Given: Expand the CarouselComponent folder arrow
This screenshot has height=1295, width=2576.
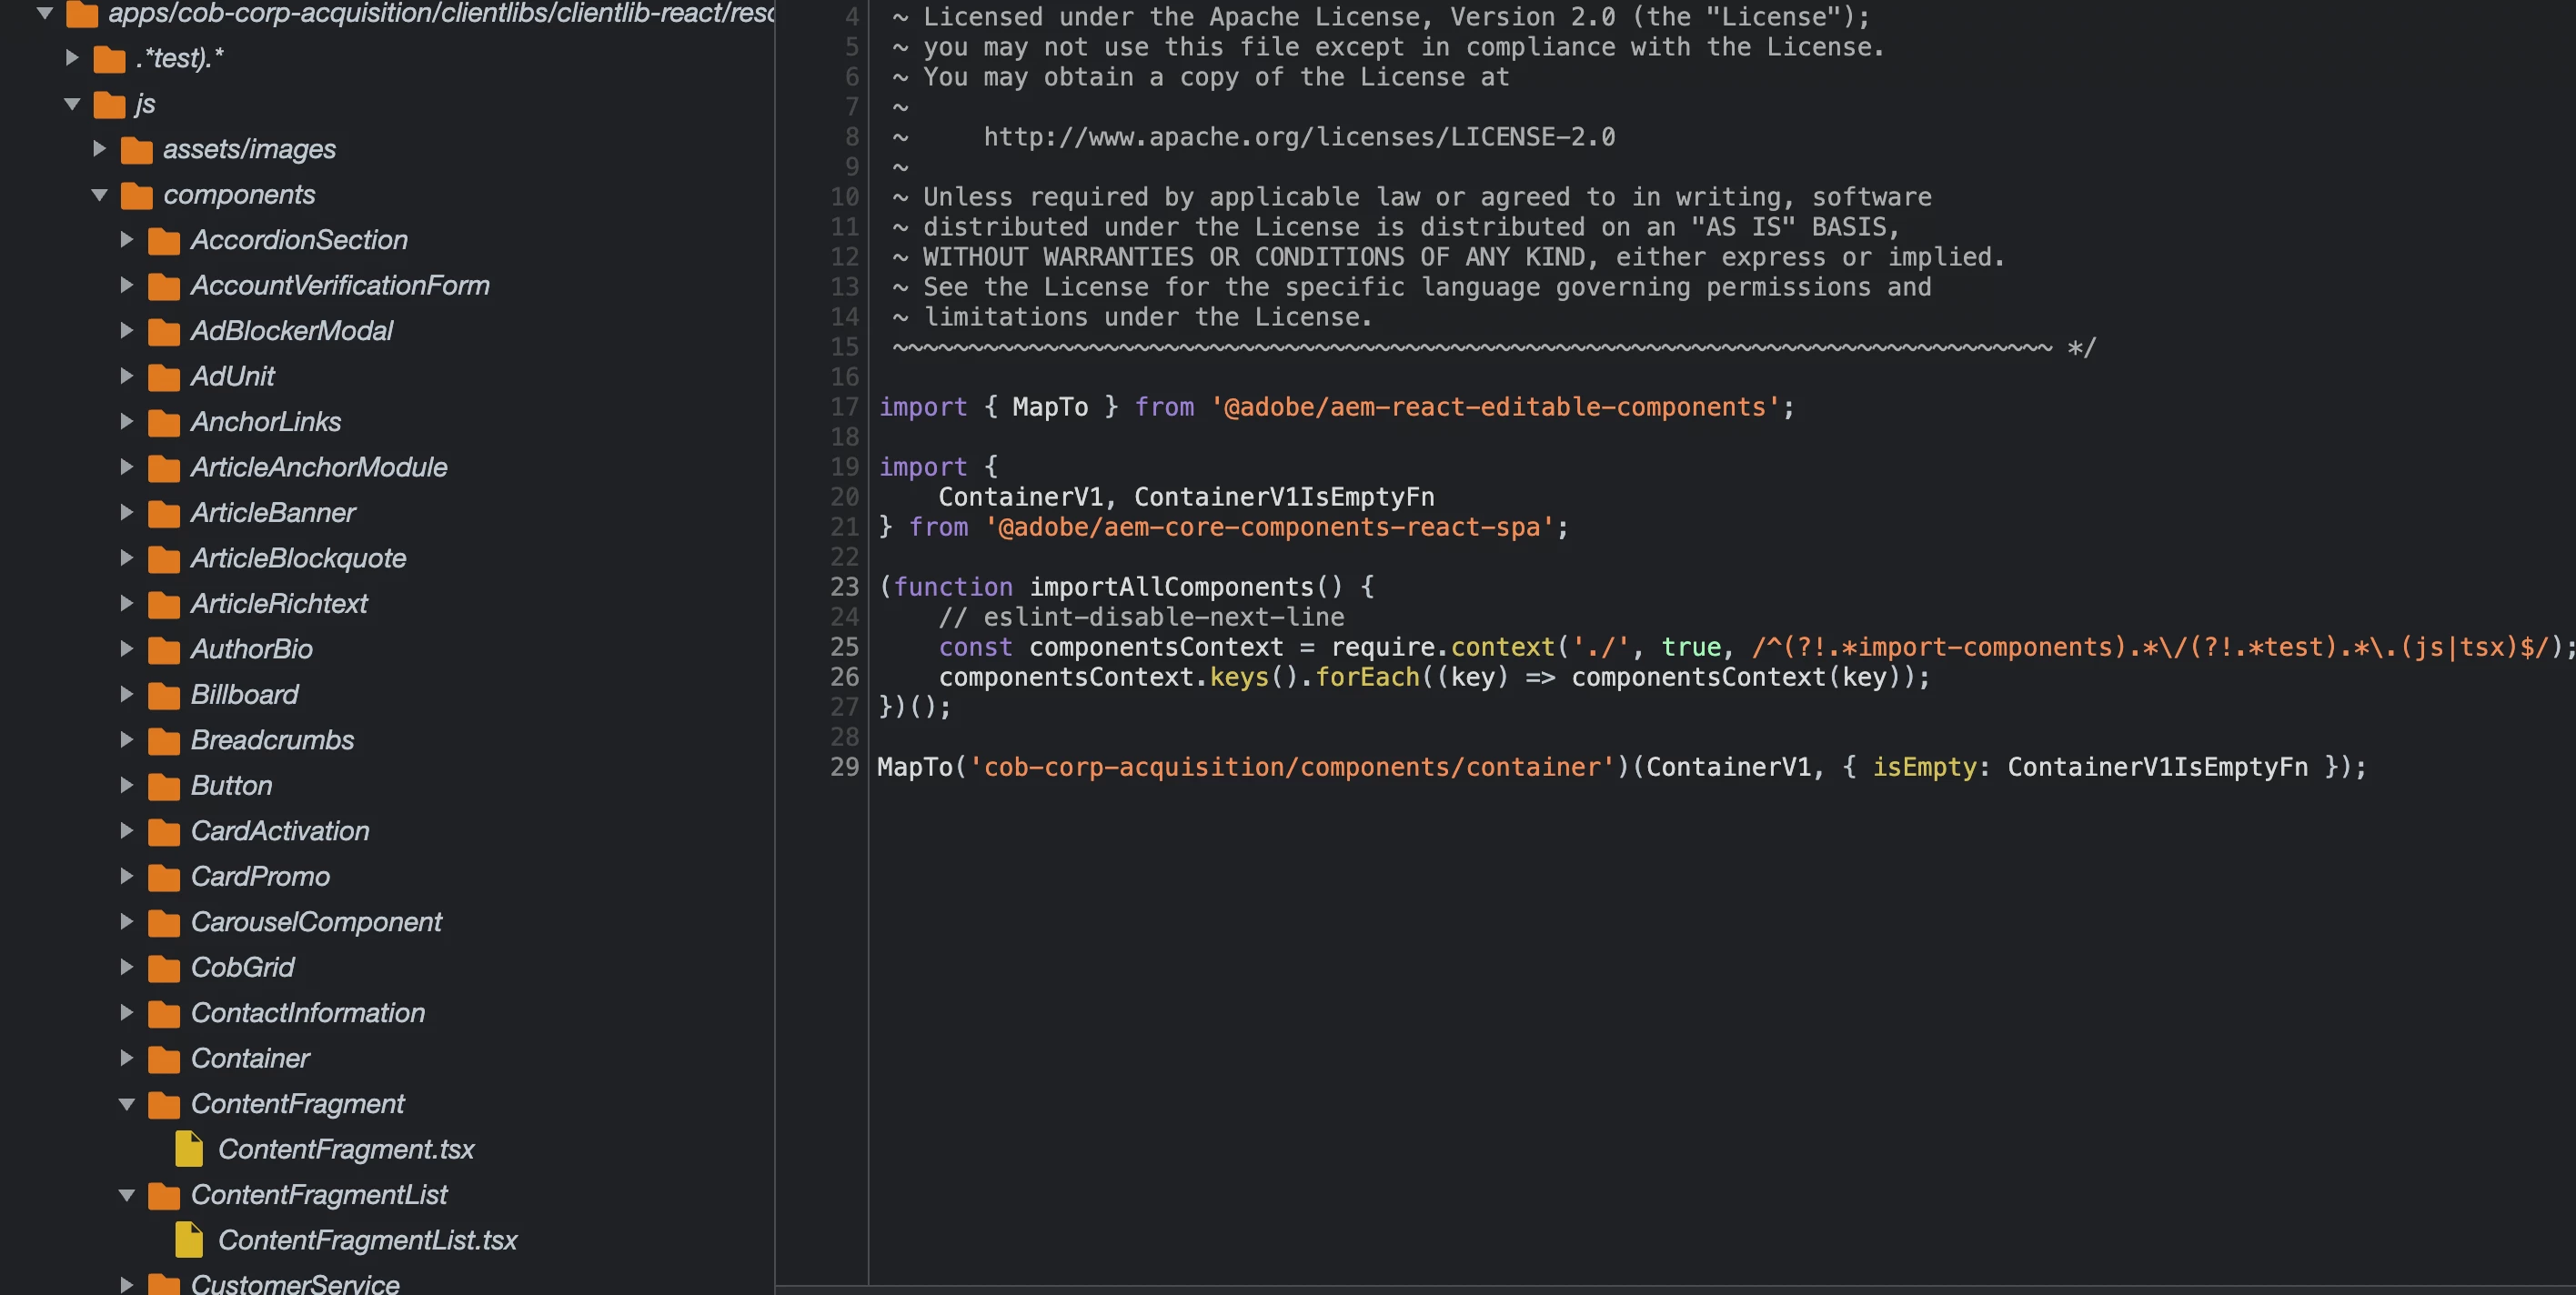Looking at the screenshot, I should click(126, 922).
